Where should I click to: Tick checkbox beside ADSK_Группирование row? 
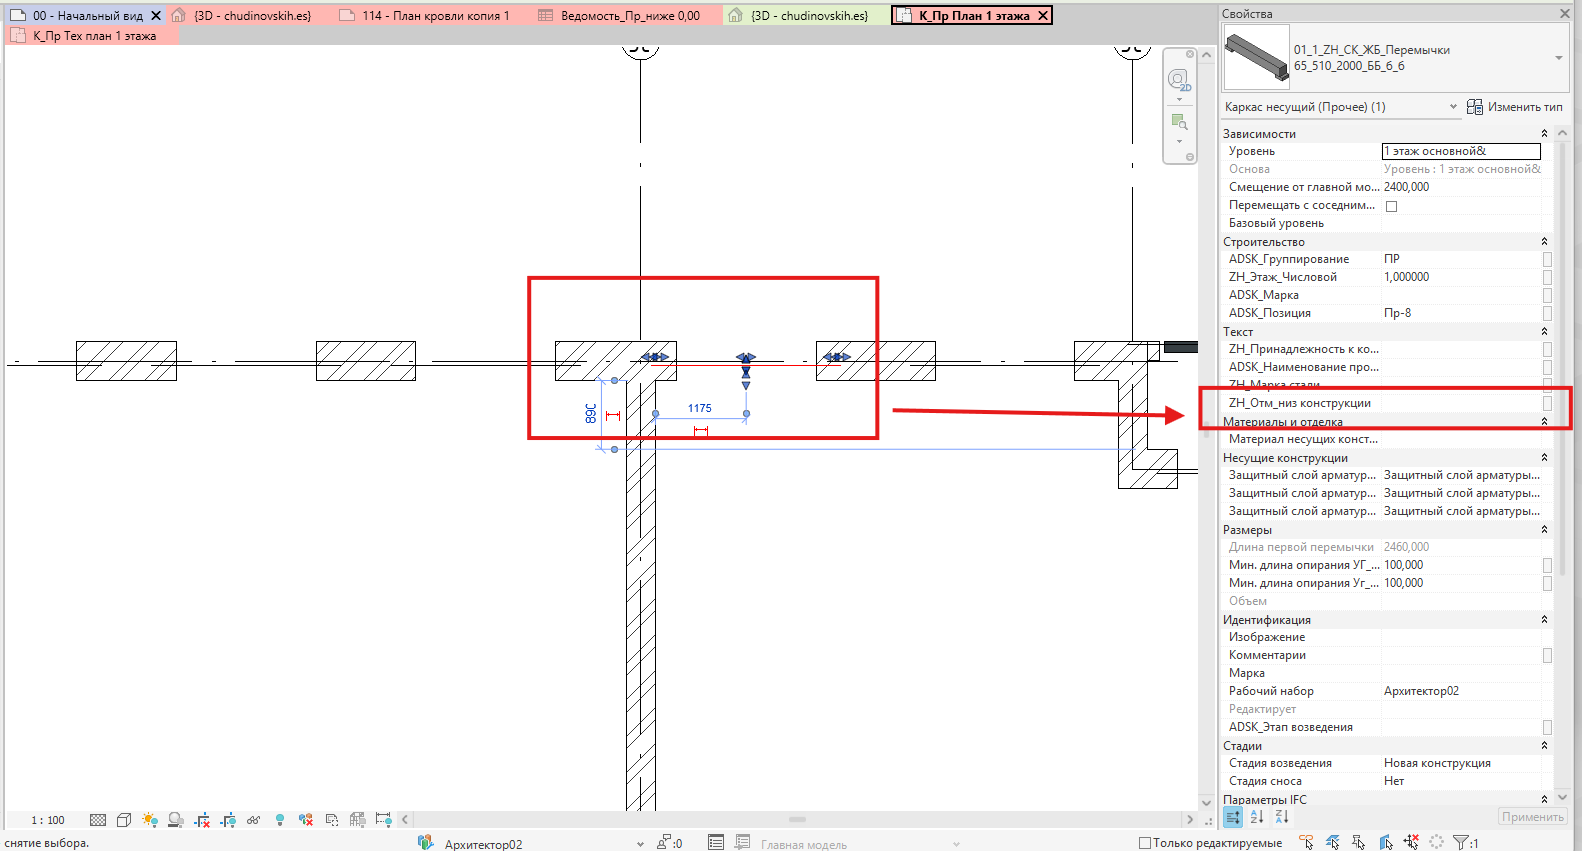click(x=1547, y=259)
